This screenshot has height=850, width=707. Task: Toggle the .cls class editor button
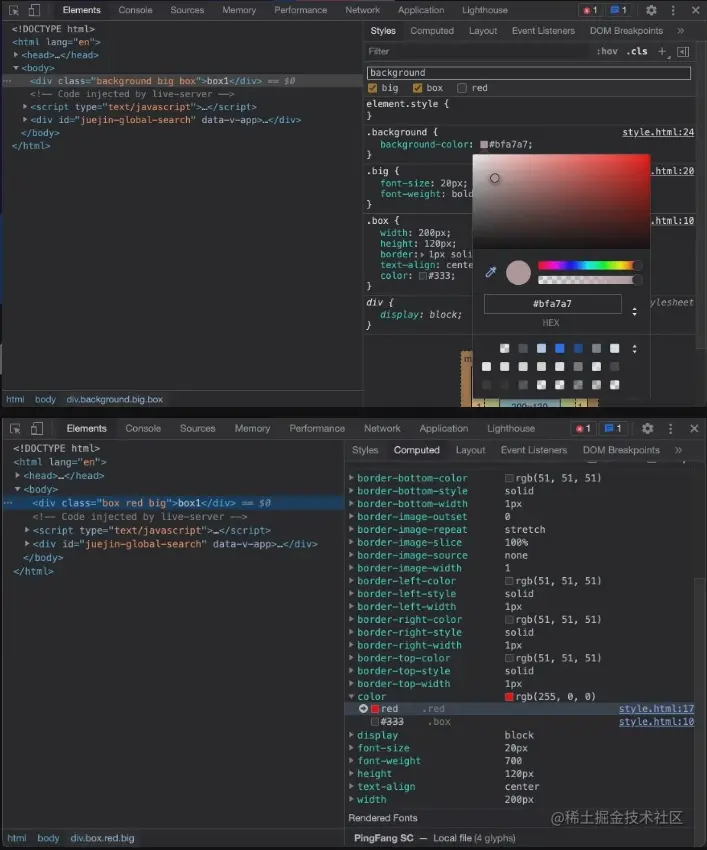(x=637, y=51)
